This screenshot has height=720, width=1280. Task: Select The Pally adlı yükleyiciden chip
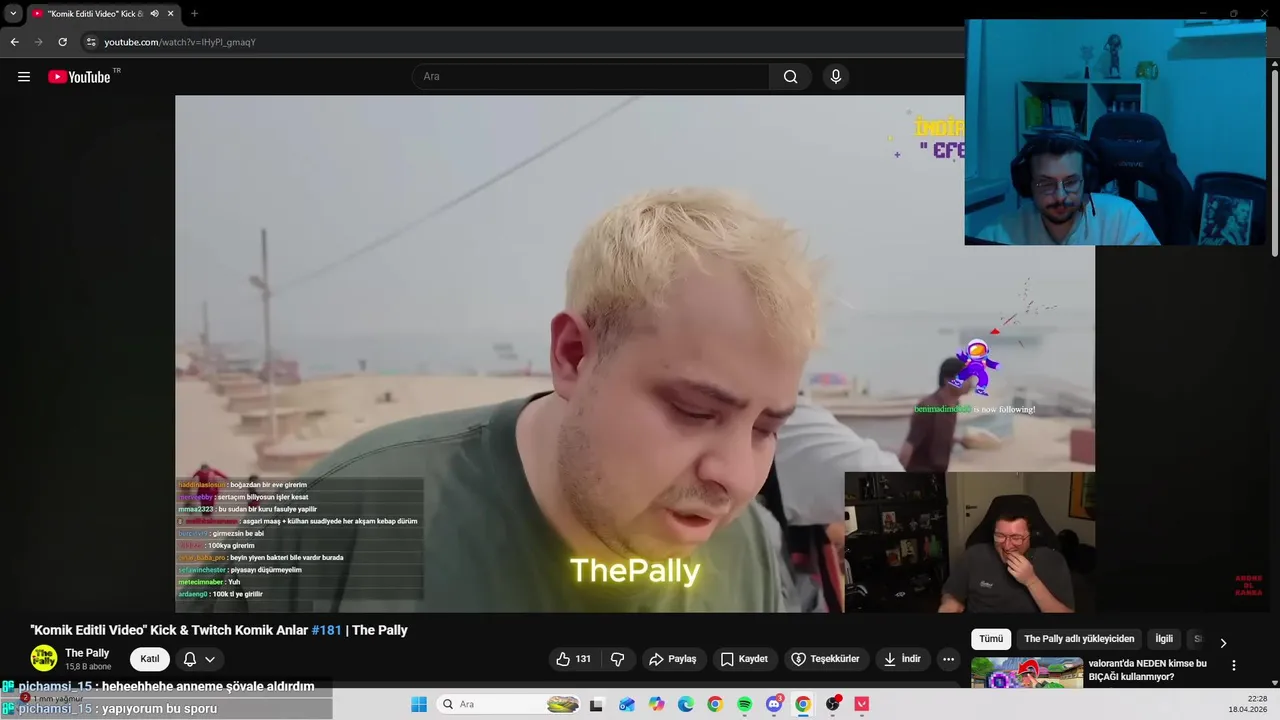[x=1079, y=639]
